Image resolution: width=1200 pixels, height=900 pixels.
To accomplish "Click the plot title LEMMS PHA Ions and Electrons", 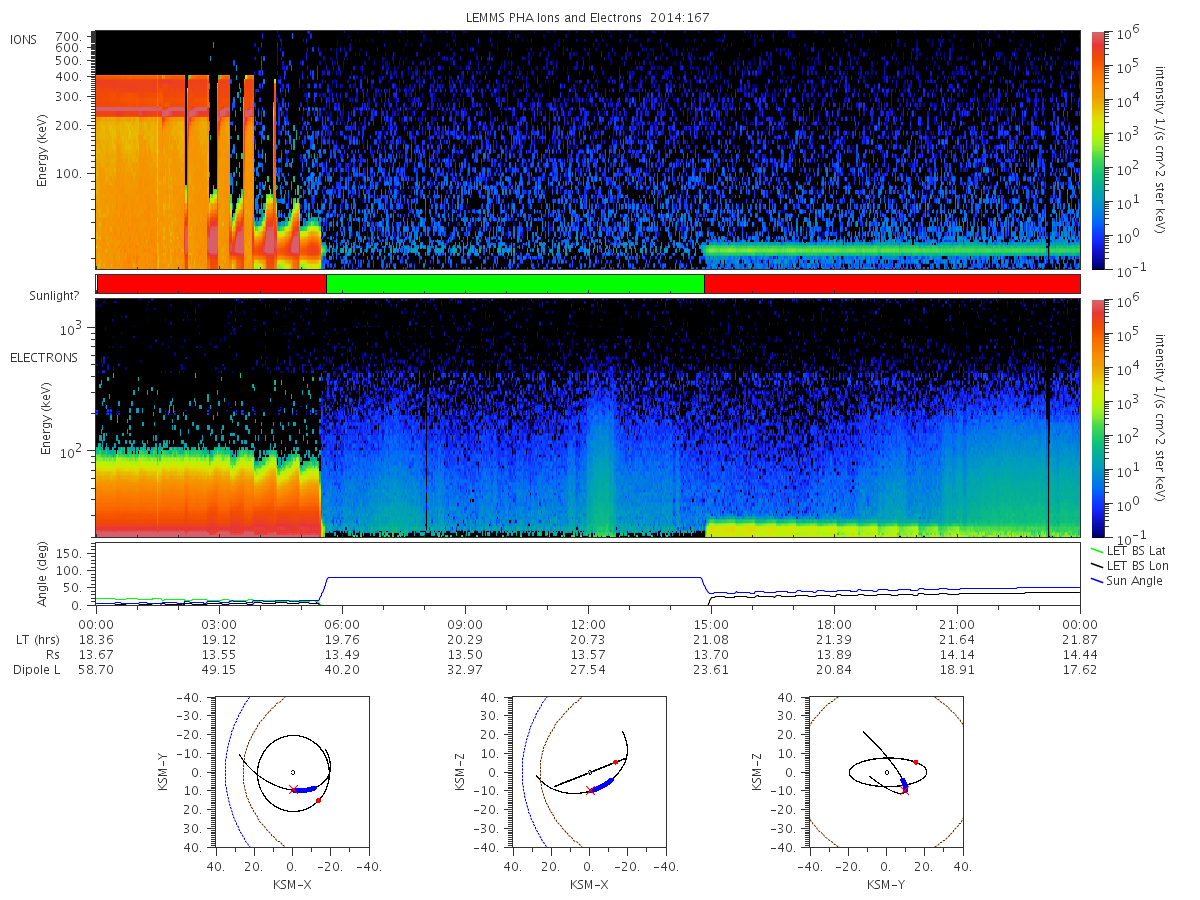I will tap(557, 18).
